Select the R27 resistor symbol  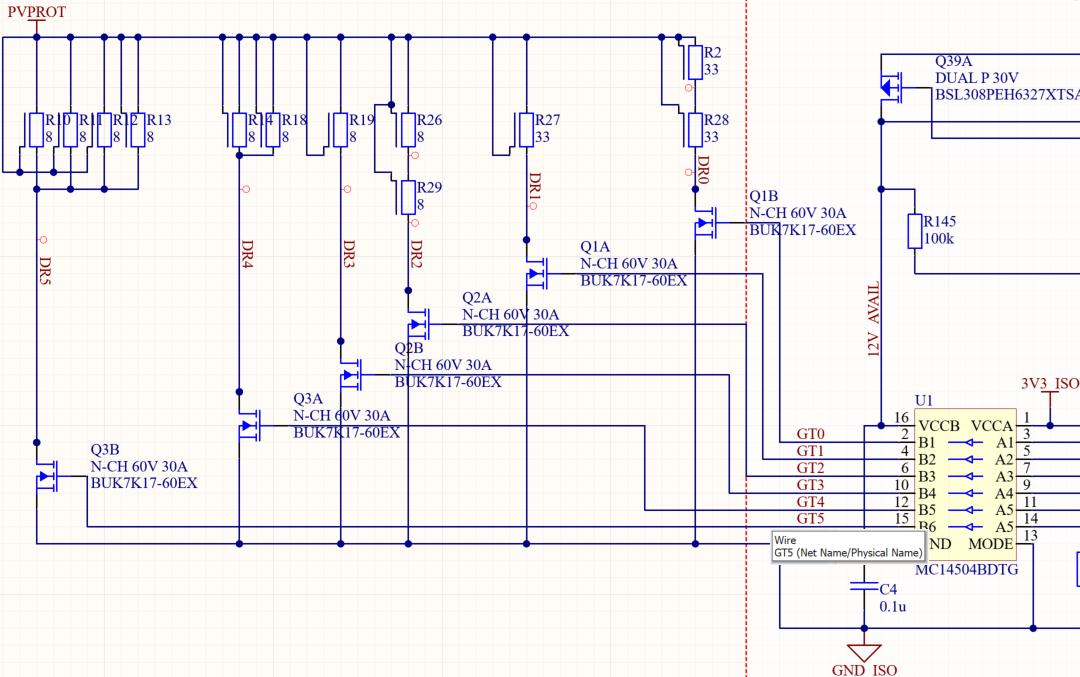click(526, 130)
